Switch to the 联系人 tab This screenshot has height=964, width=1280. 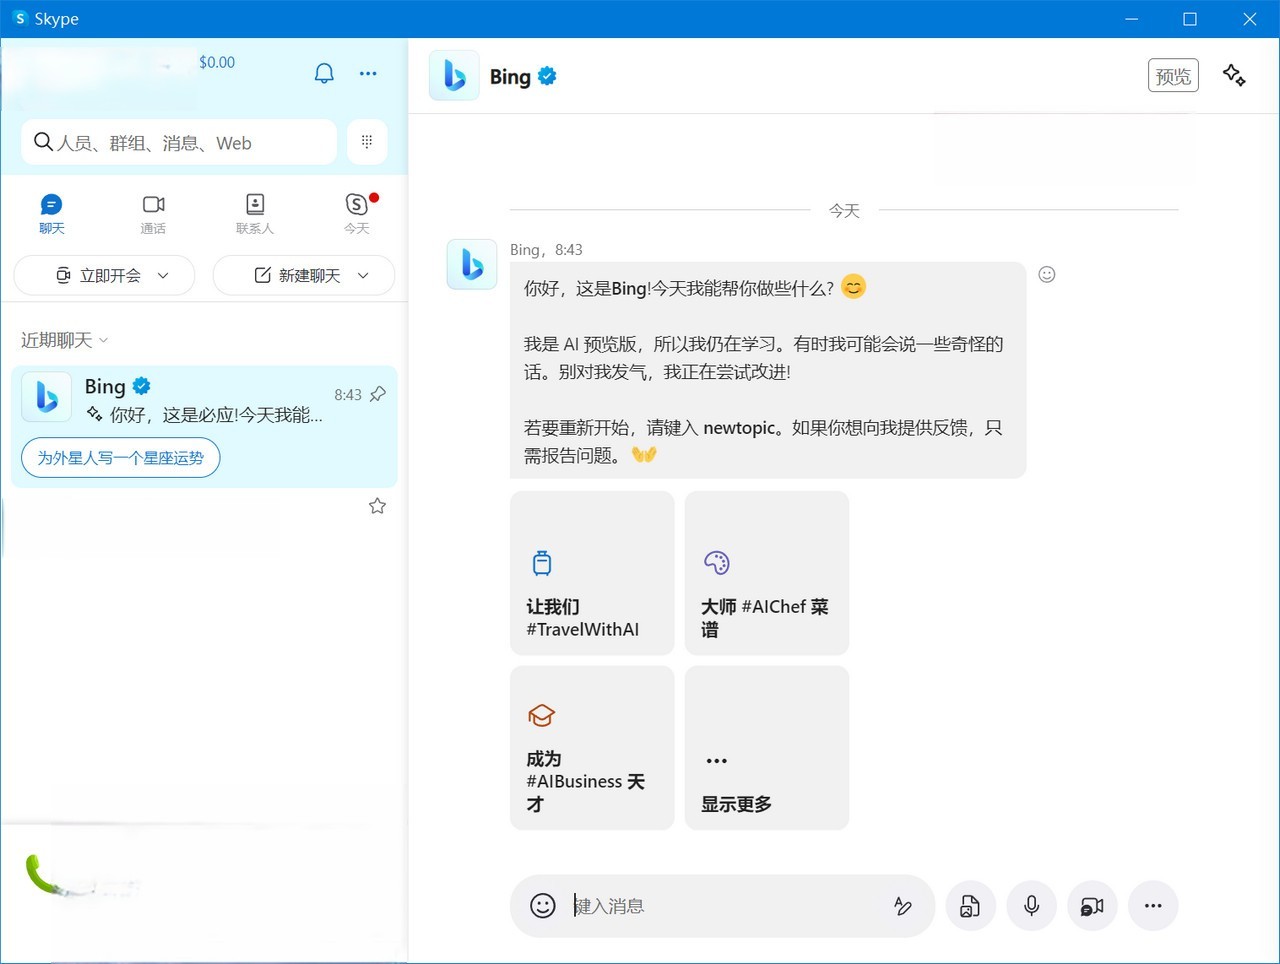(x=255, y=213)
